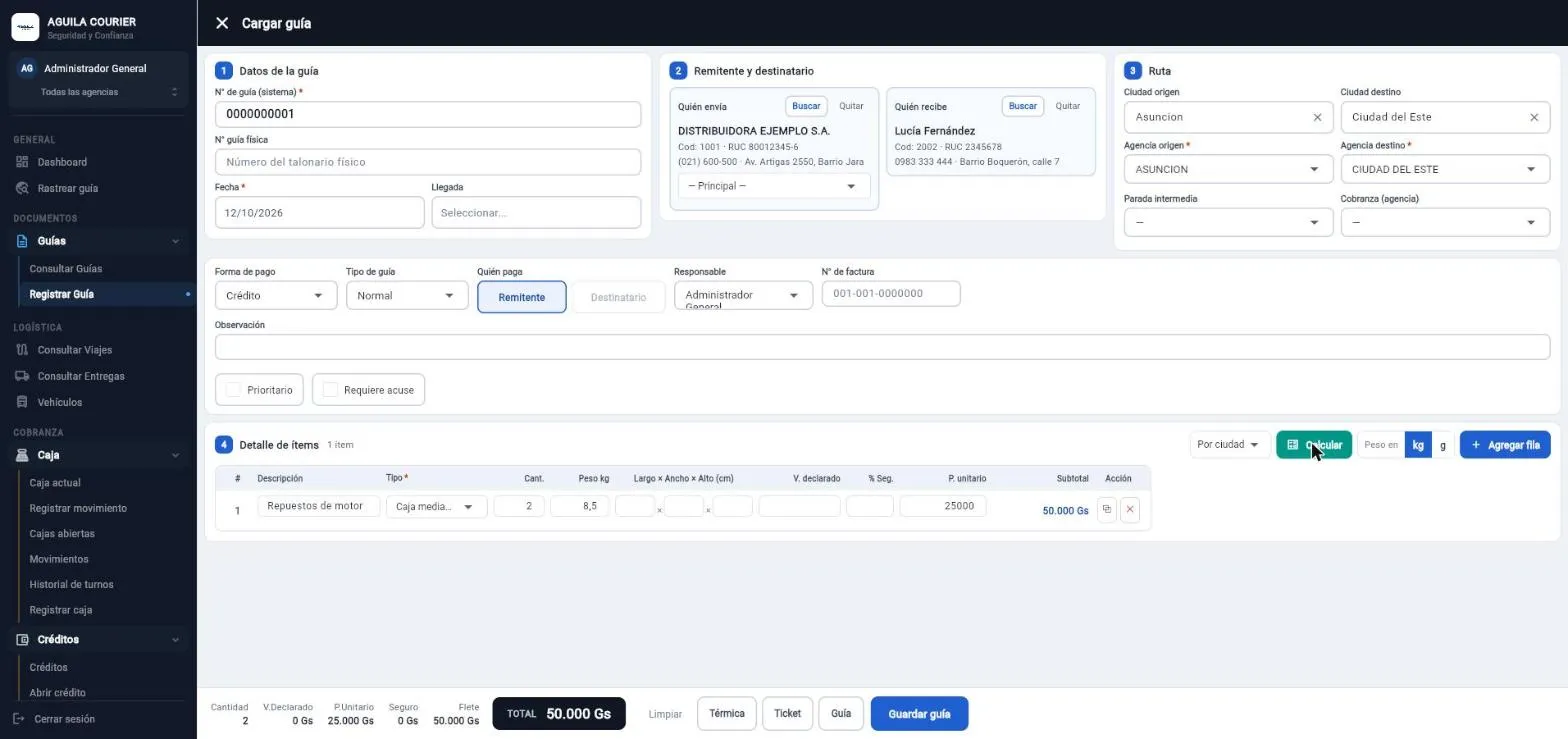The image size is (1568, 739).
Task: Click the Aguila Courier logo
Action: pyautogui.click(x=25, y=27)
